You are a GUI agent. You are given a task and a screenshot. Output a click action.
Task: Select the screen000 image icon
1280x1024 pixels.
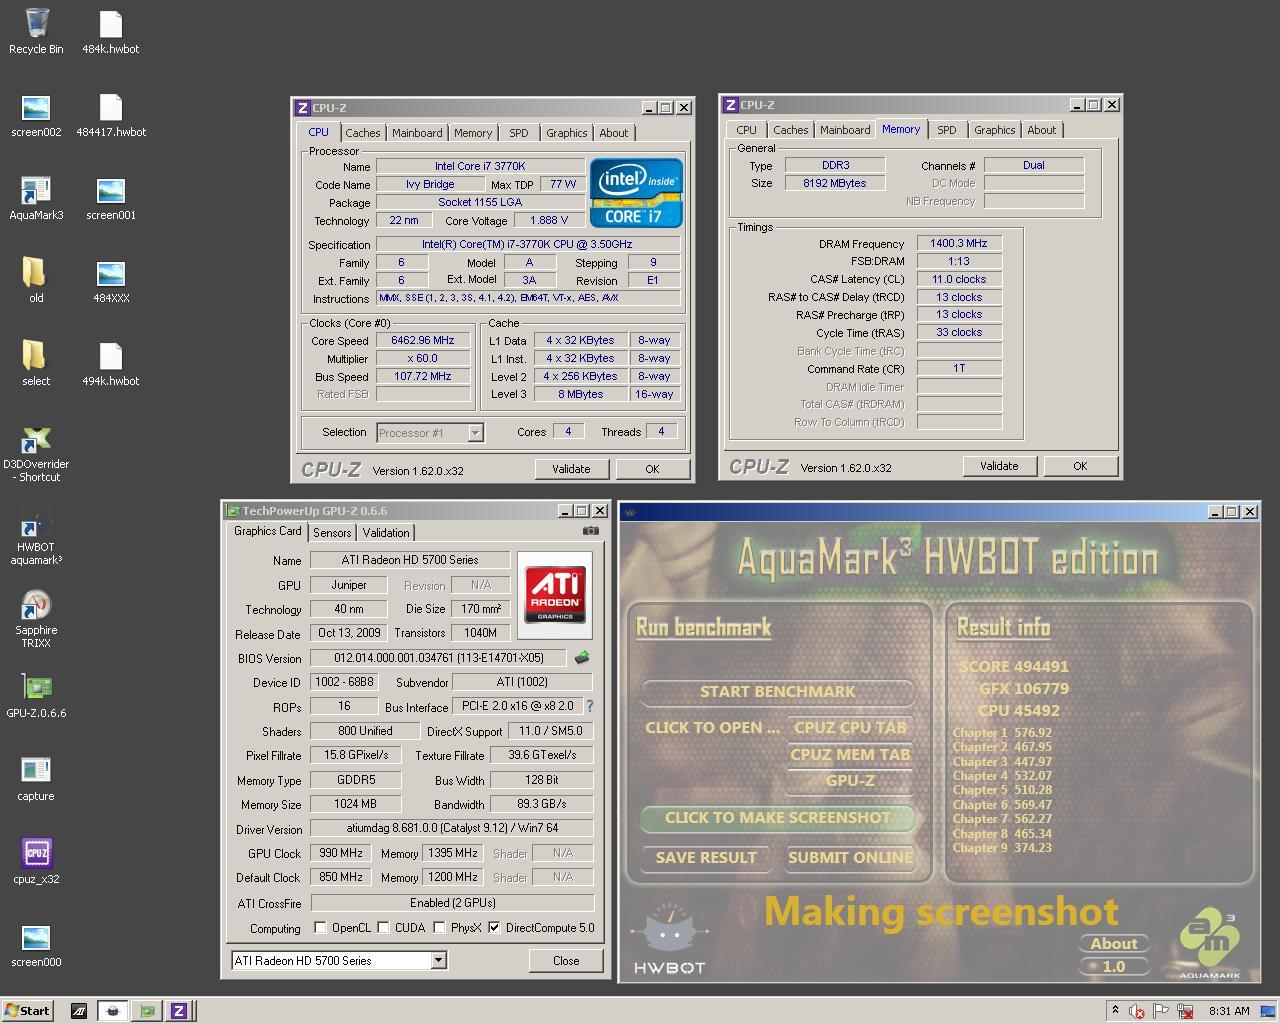pyautogui.click(x=36, y=945)
